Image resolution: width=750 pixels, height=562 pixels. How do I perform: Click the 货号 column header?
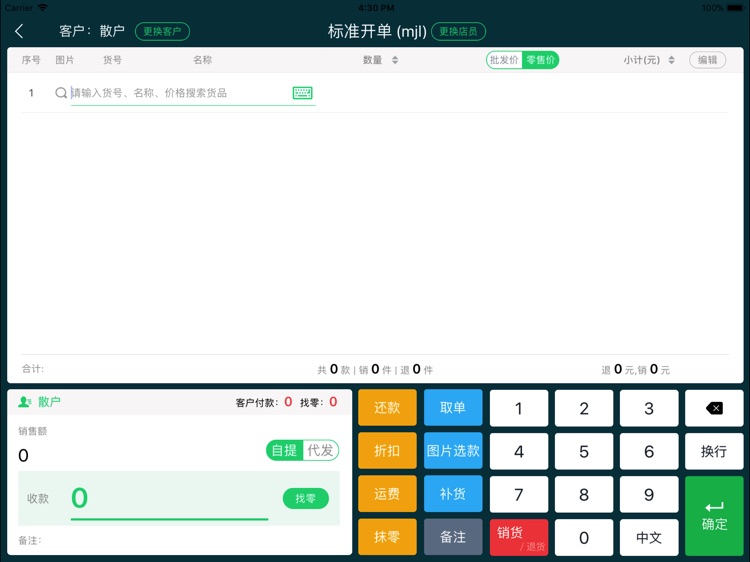(x=112, y=60)
